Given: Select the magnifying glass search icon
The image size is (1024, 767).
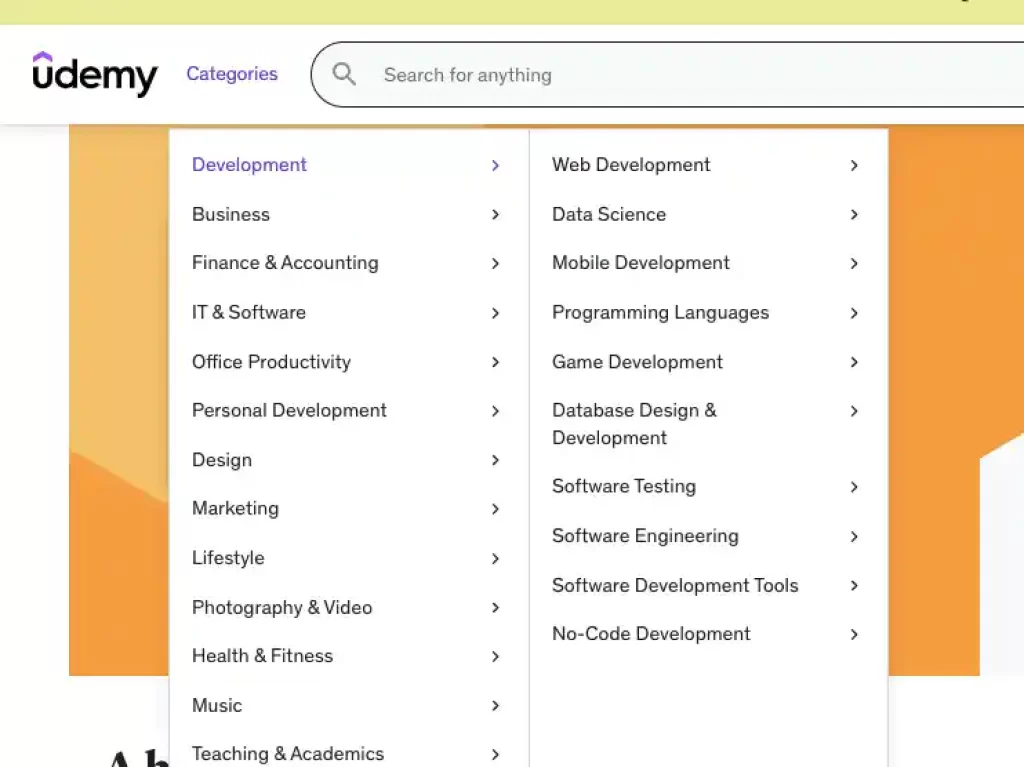Looking at the screenshot, I should coord(344,74).
